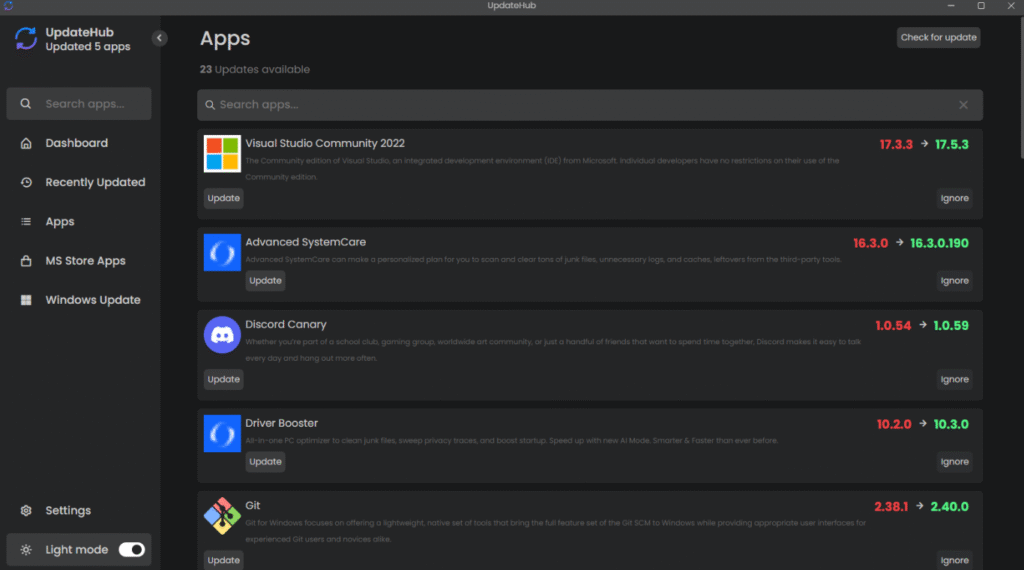
Task: Click the Advanced SystemCare app icon
Action: (x=222, y=252)
